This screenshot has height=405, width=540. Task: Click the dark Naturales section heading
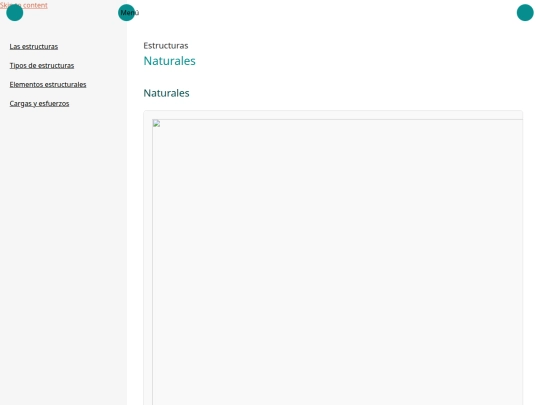click(166, 93)
